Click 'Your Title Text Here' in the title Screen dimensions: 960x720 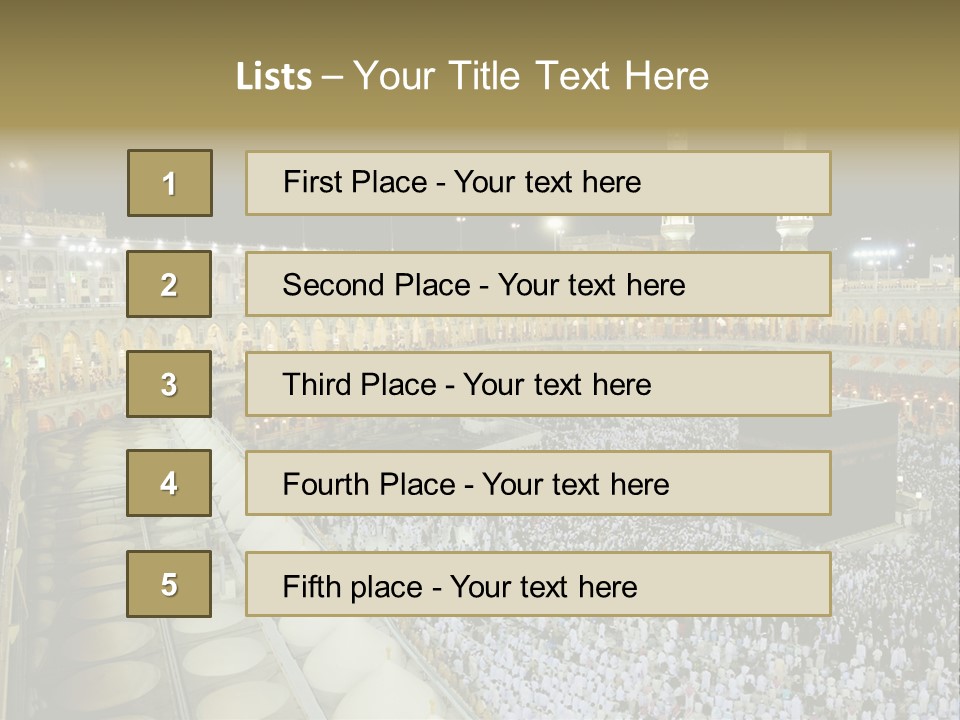point(531,76)
